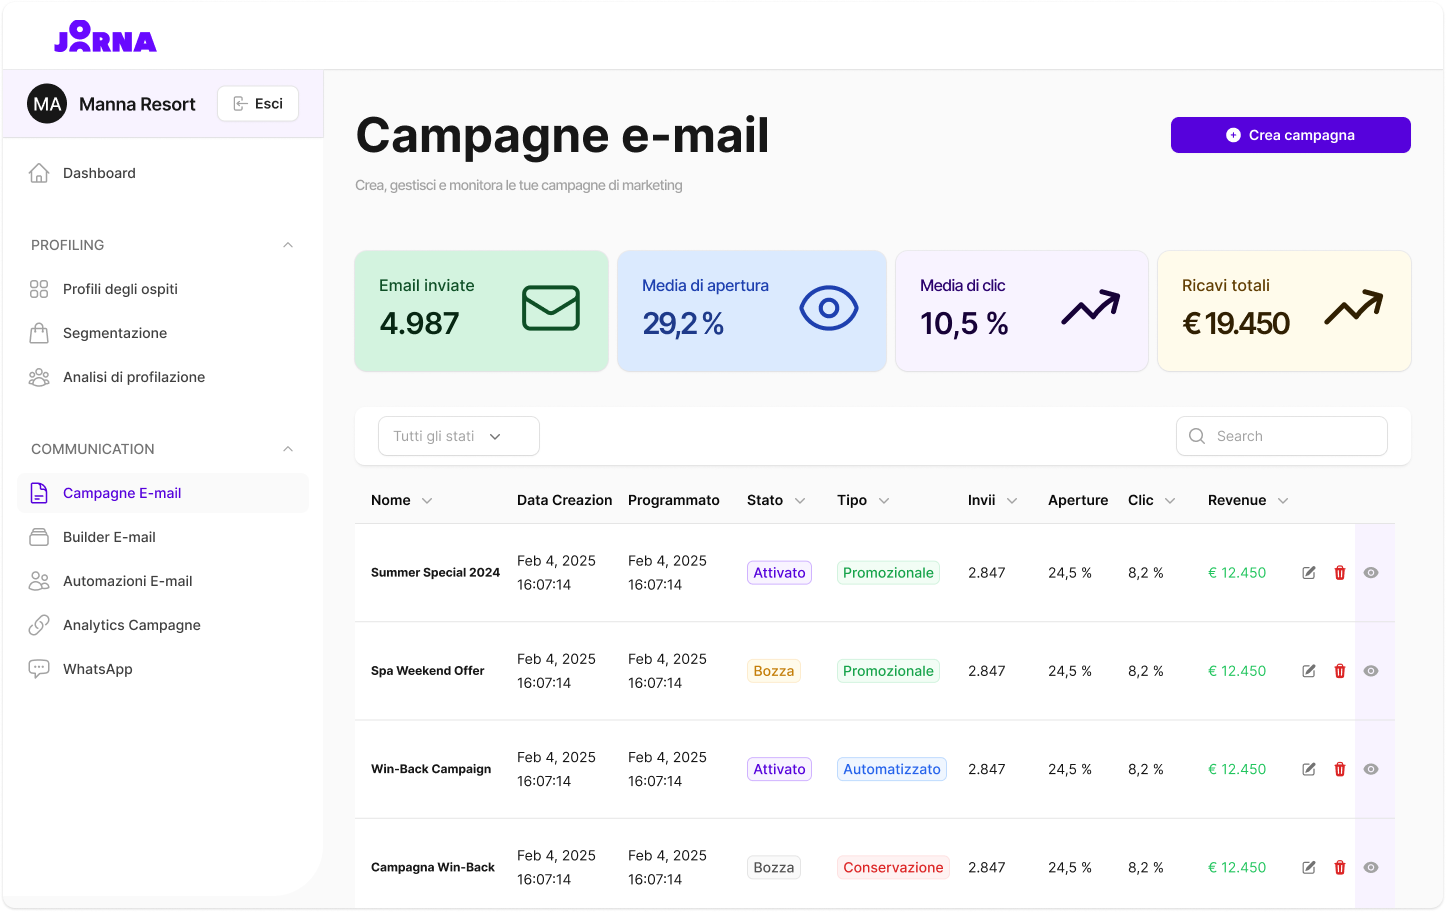Show details of Spa Weekend Offer via eye icon
Image resolution: width=1446 pixels, height=912 pixels.
pos(1370,670)
